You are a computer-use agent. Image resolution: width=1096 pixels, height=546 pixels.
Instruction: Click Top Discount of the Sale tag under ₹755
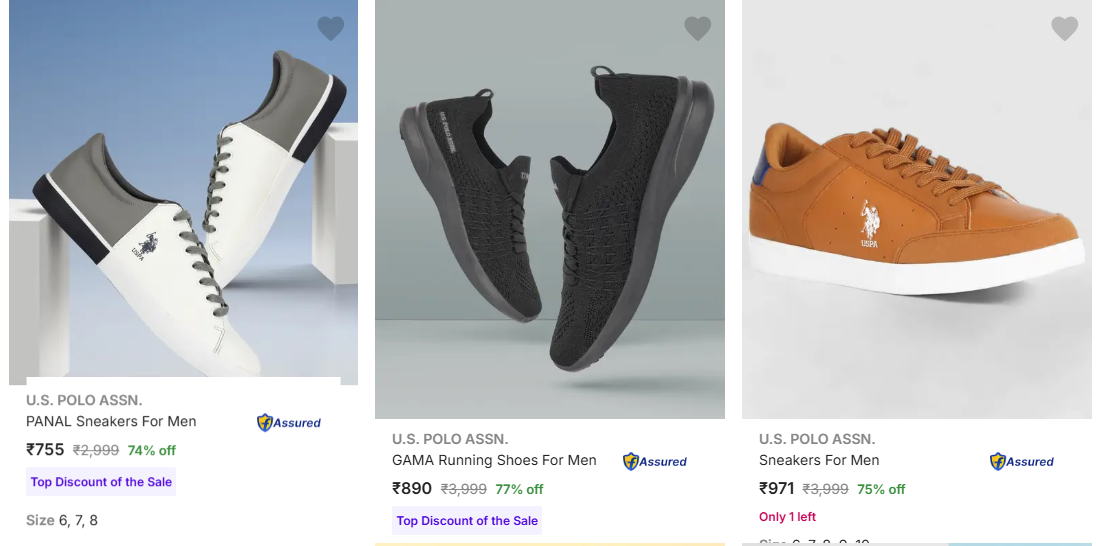(101, 482)
